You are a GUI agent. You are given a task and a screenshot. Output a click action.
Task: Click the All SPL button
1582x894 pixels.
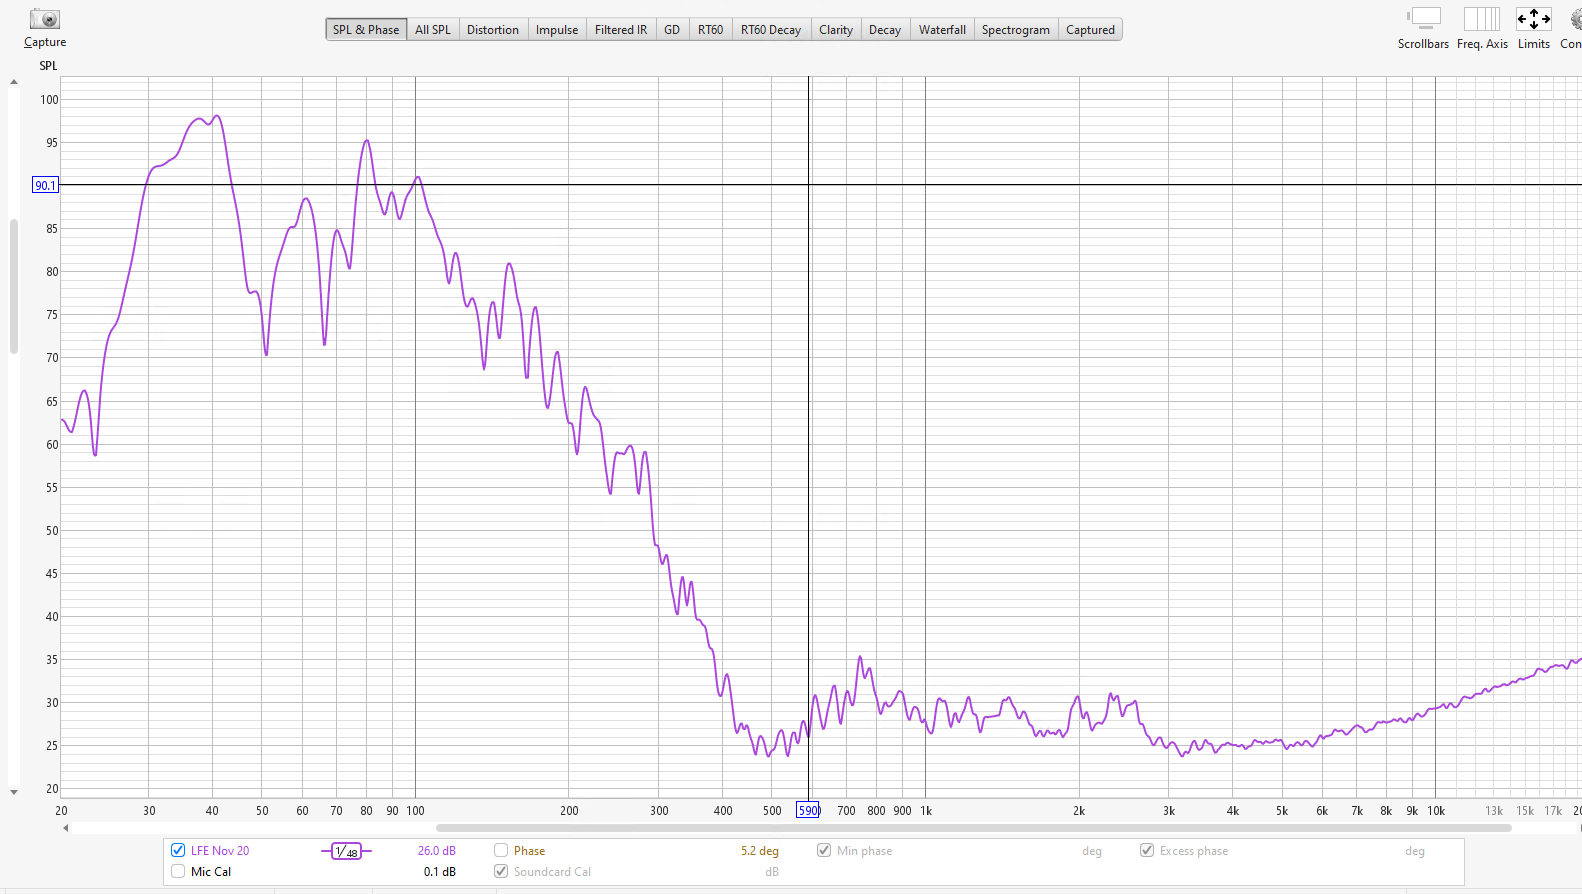point(432,30)
